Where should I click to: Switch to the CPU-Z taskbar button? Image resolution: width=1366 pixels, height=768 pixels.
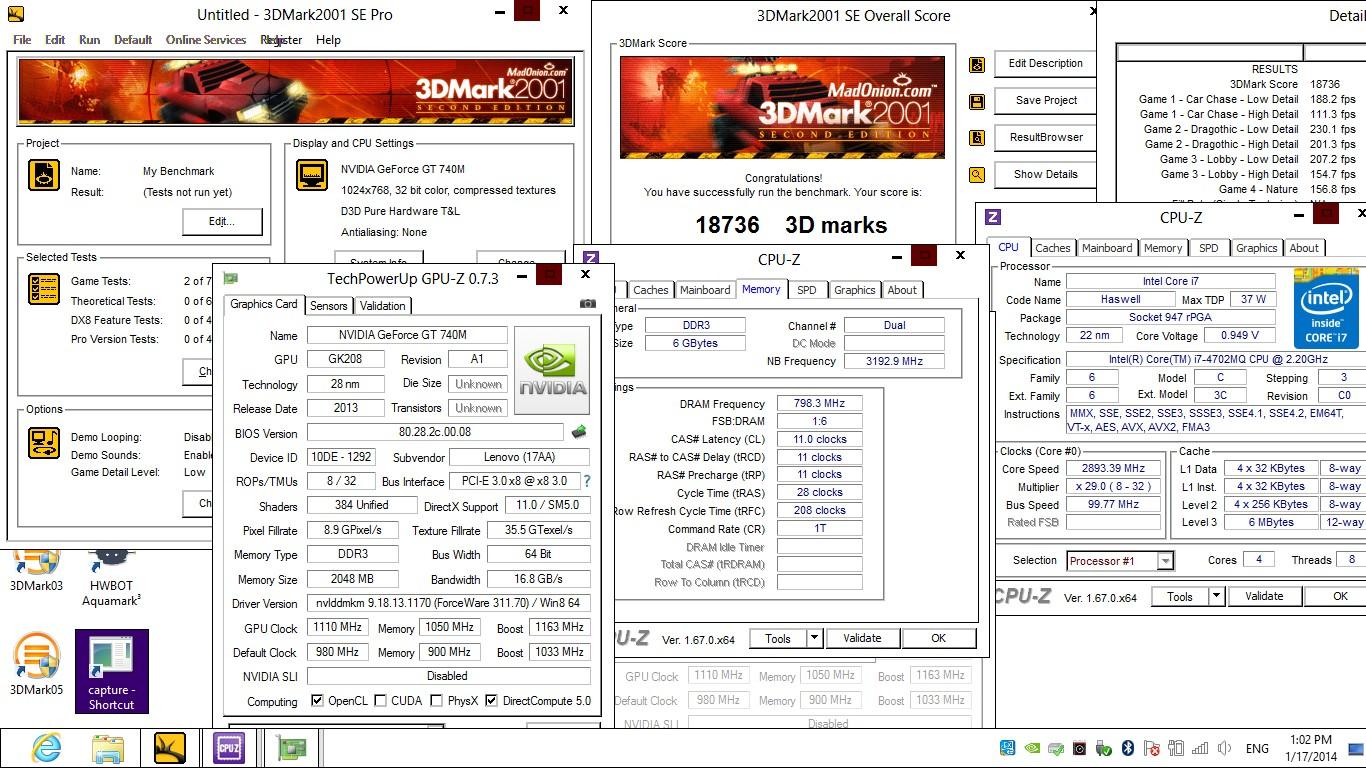[x=229, y=747]
